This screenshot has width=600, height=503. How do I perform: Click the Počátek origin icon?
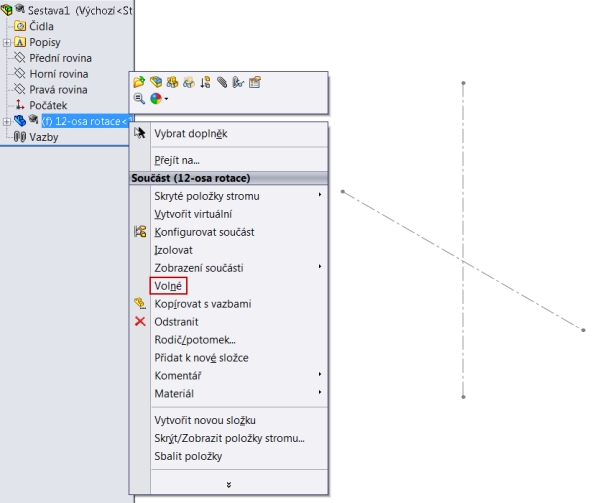pyautogui.click(x=20, y=105)
